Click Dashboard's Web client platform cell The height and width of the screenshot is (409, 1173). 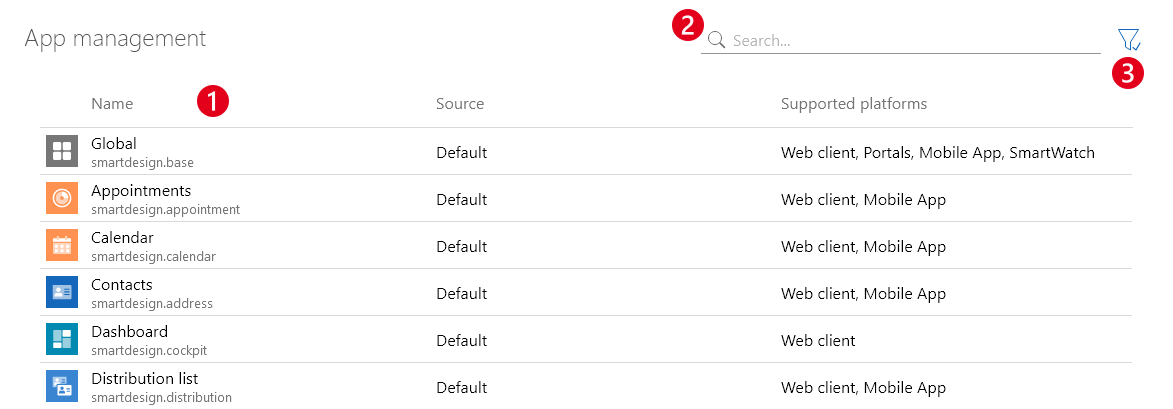pos(818,341)
